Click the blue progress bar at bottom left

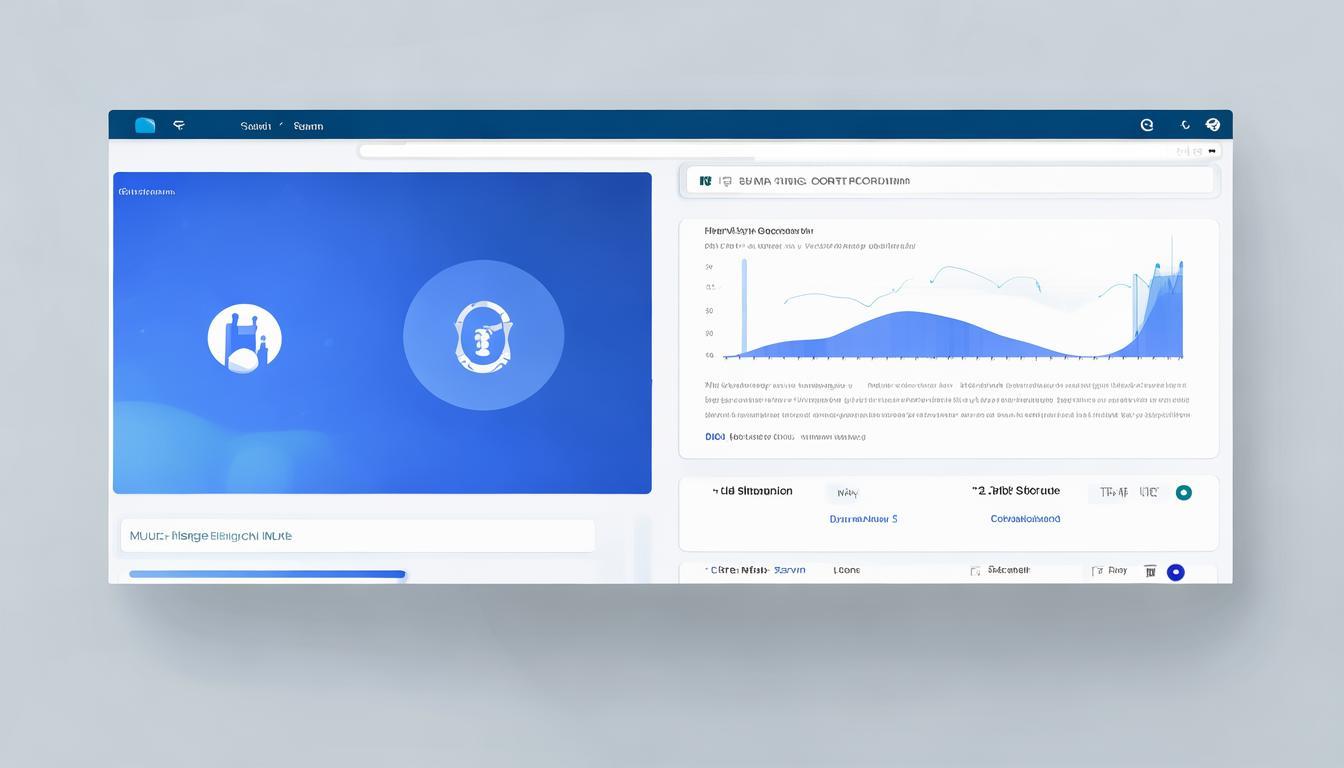coord(267,574)
